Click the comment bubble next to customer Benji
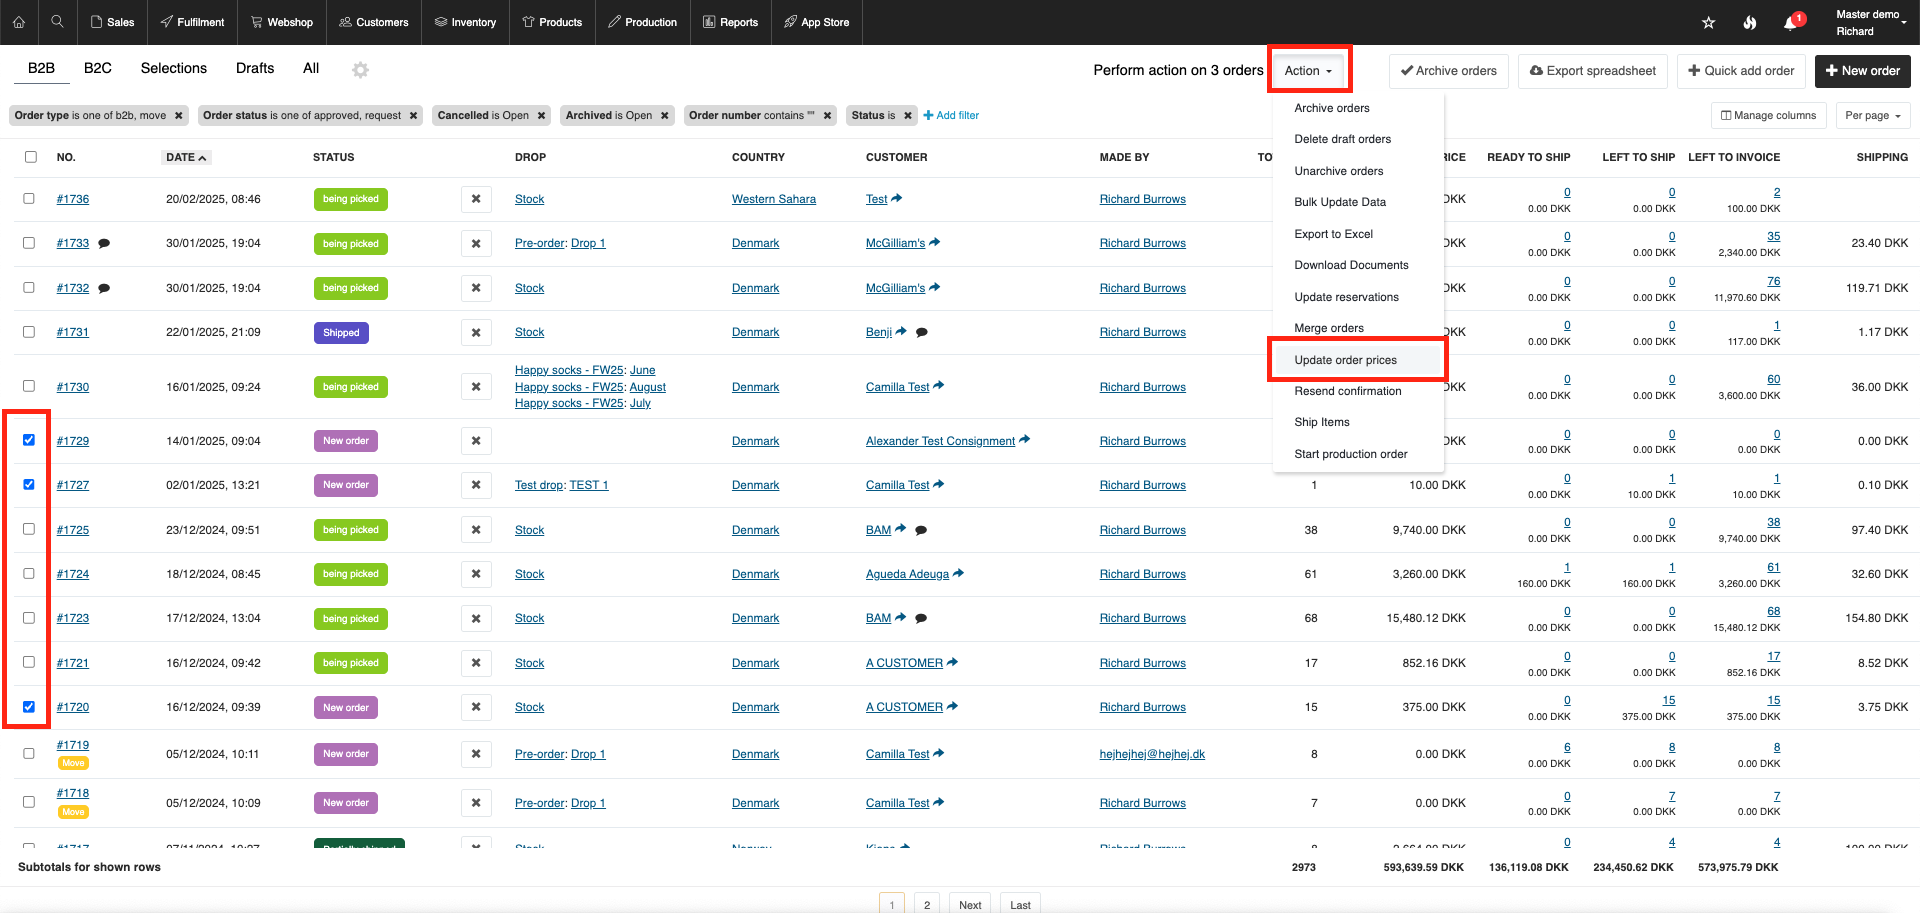The height and width of the screenshot is (913, 1920). point(922,332)
